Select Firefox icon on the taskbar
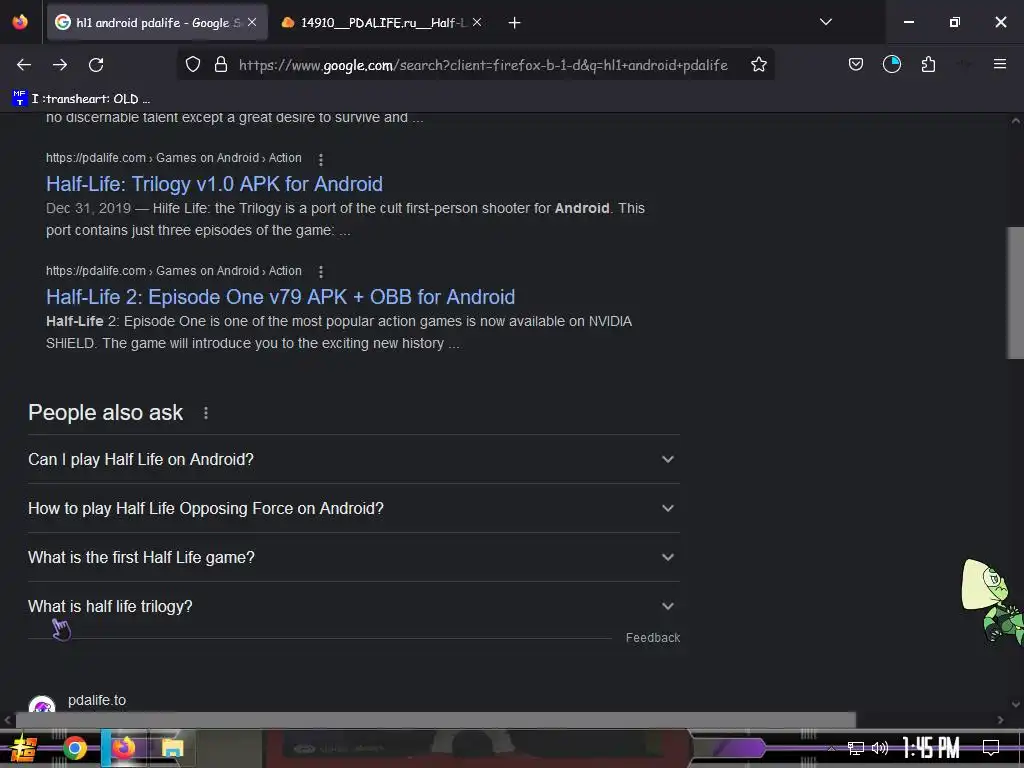The height and width of the screenshot is (768, 1024). tap(123, 748)
